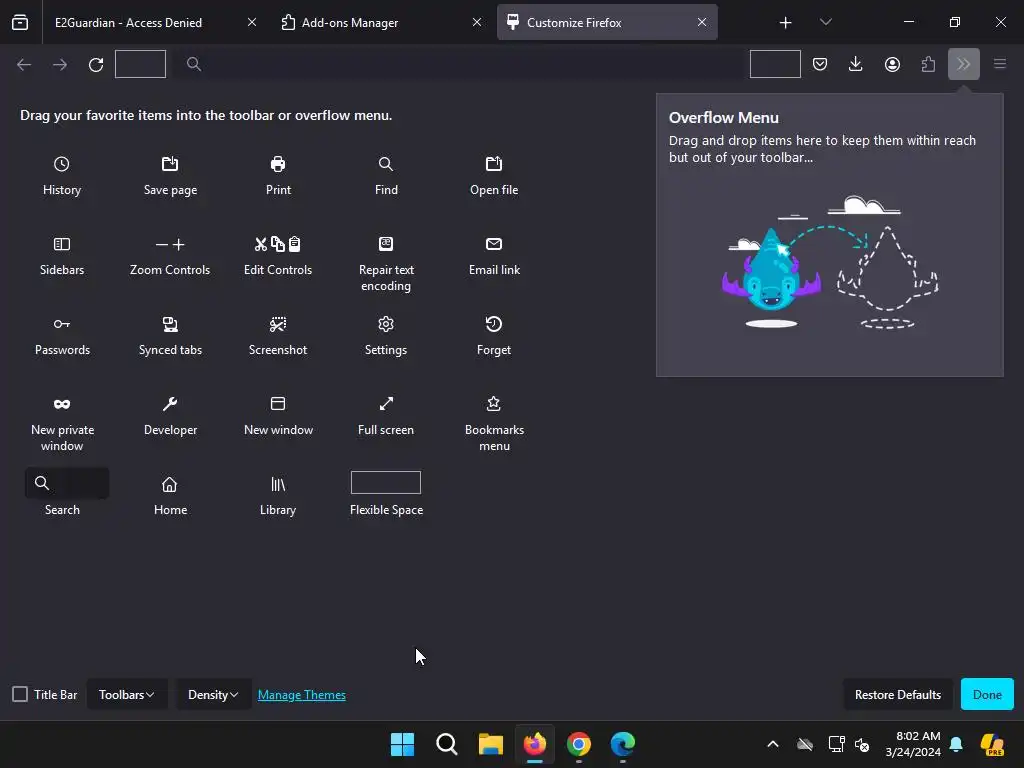This screenshot has height=768, width=1024.
Task: Open Firefox View icon in tab bar
Action: point(20,22)
